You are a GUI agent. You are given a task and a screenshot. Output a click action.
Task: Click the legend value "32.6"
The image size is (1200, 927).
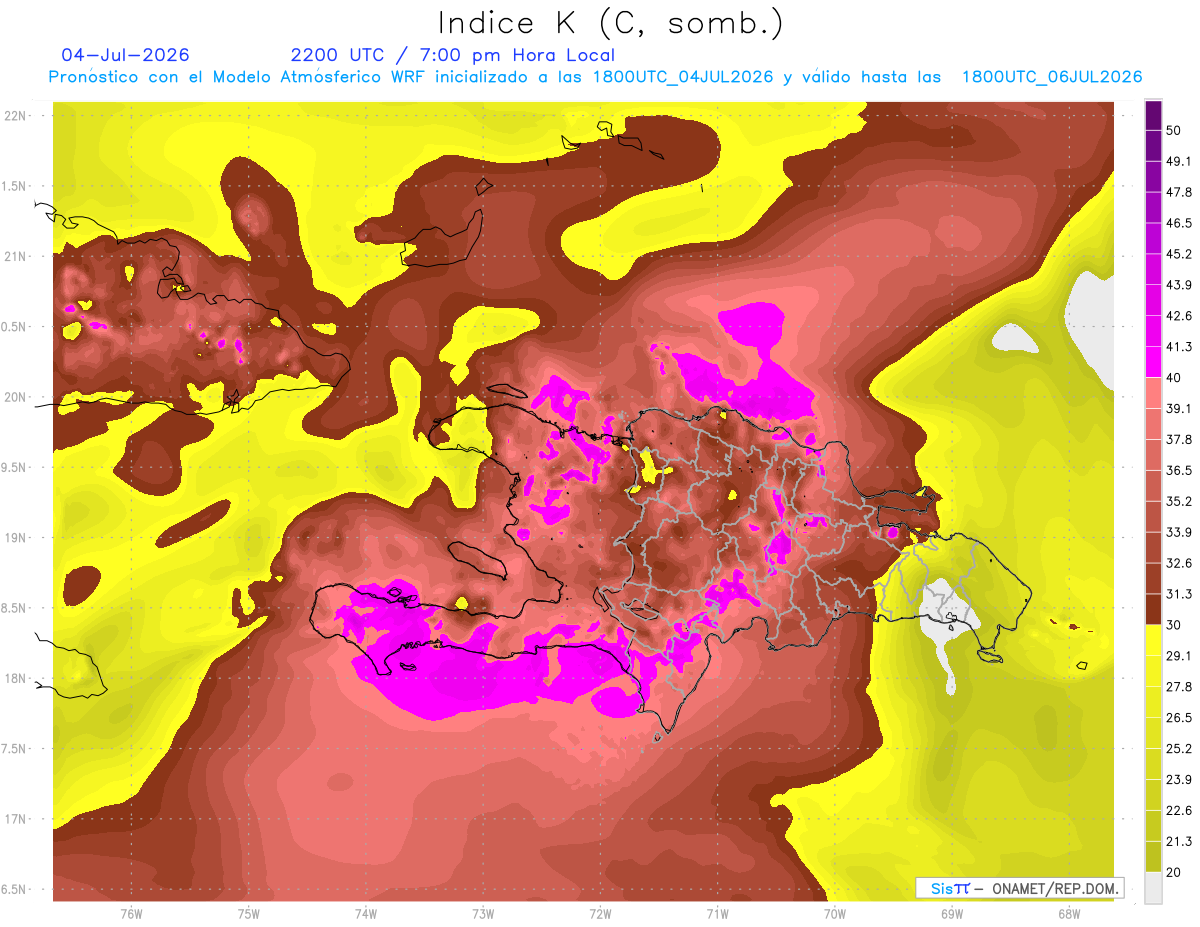click(1179, 563)
